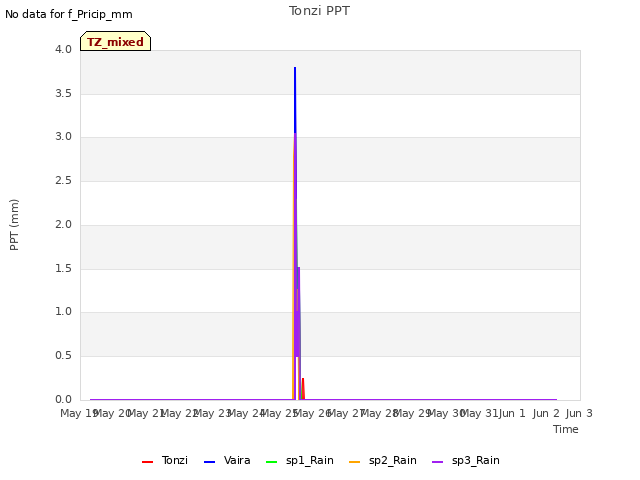Click the chart title Tonzi PPT
This screenshot has height=480, width=640.
(319, 11)
